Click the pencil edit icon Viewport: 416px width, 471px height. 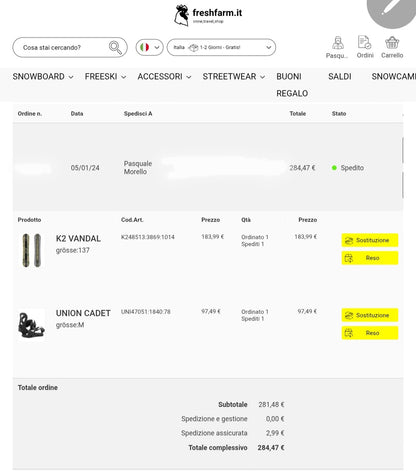pos(393,10)
